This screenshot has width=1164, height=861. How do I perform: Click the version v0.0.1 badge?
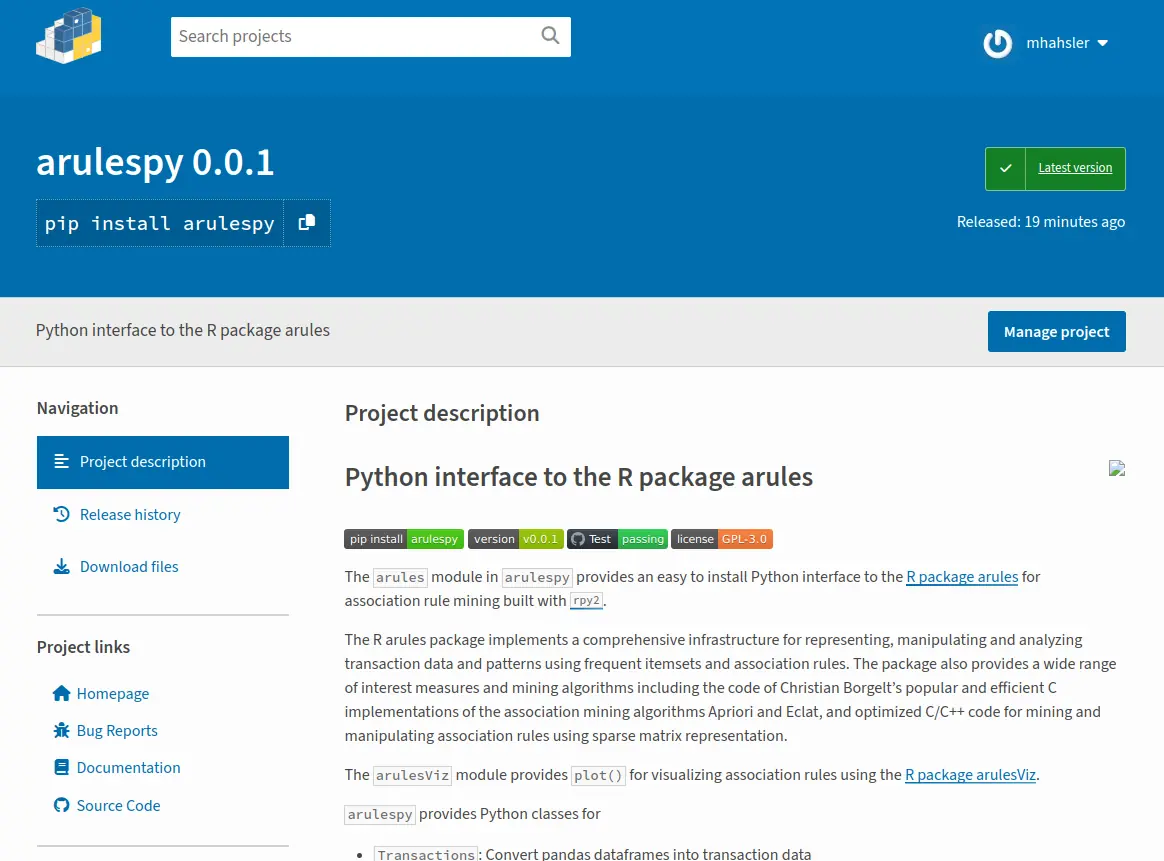pos(515,539)
